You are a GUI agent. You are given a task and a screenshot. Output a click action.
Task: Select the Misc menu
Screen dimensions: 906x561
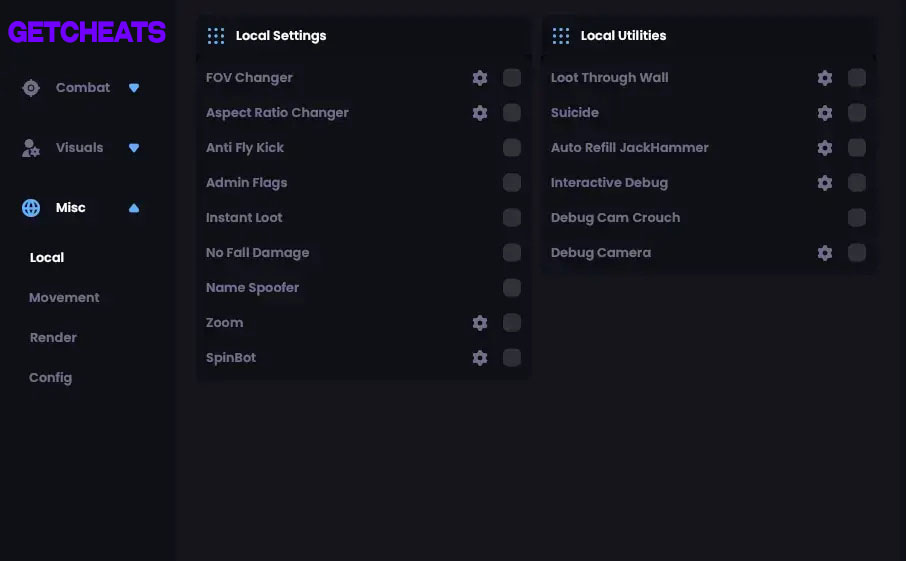[x=70, y=208]
